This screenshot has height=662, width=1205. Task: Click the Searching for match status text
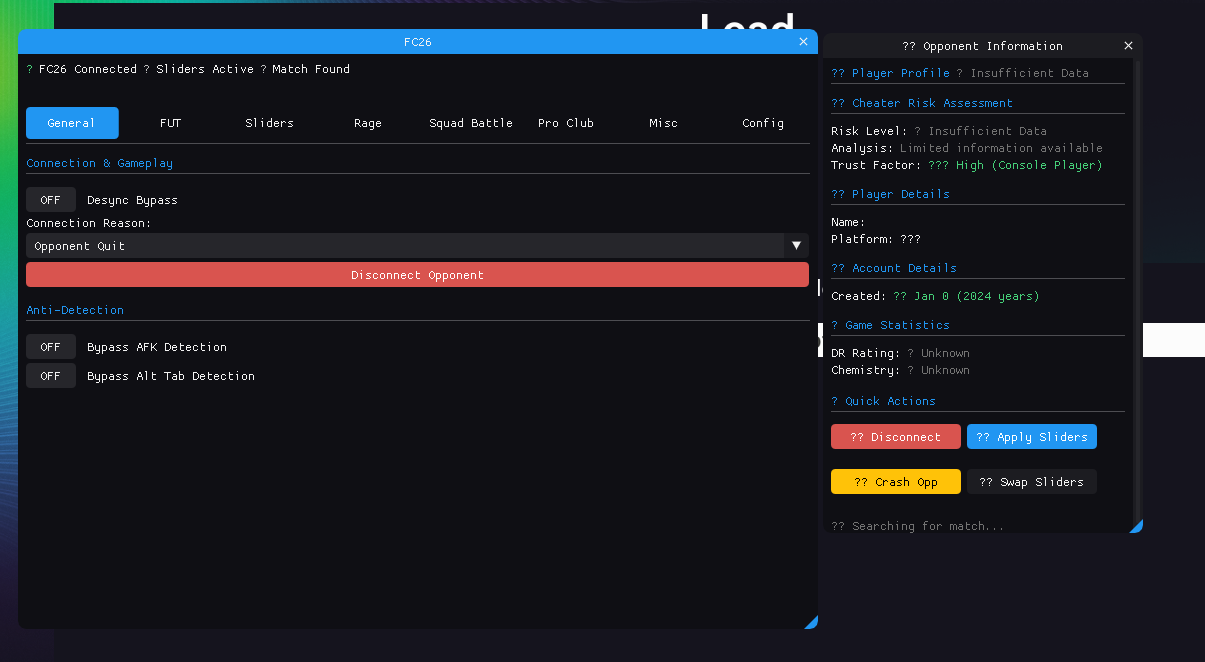[918, 526]
